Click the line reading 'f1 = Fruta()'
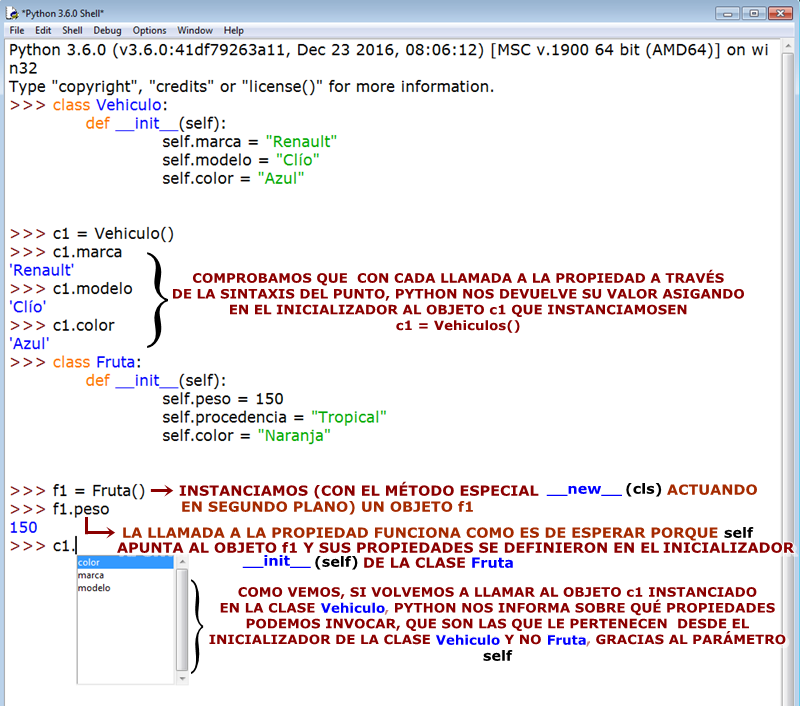800x706 pixels. click(x=100, y=490)
